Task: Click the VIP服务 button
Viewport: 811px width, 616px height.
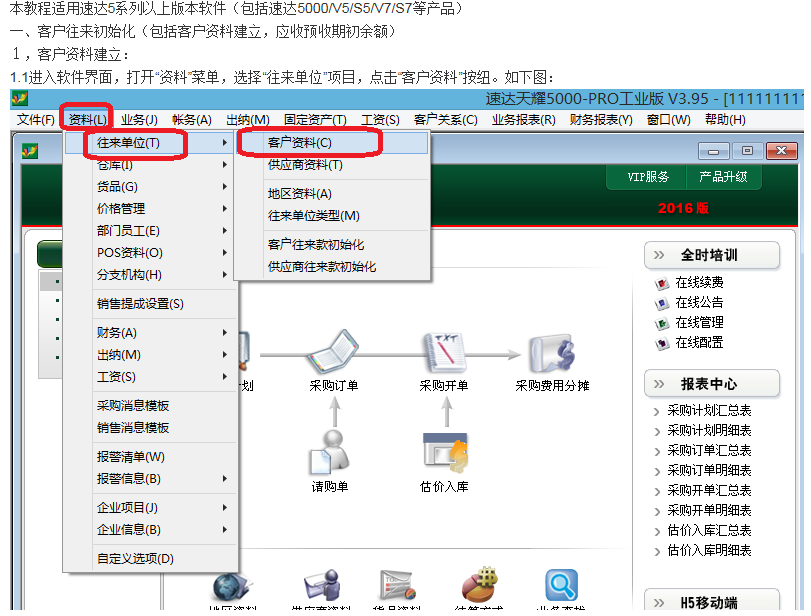Action: coord(647,177)
